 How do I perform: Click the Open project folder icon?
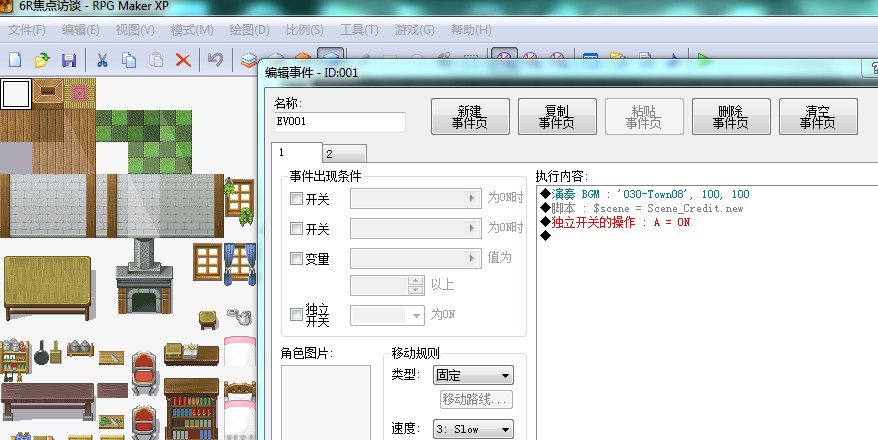42,59
